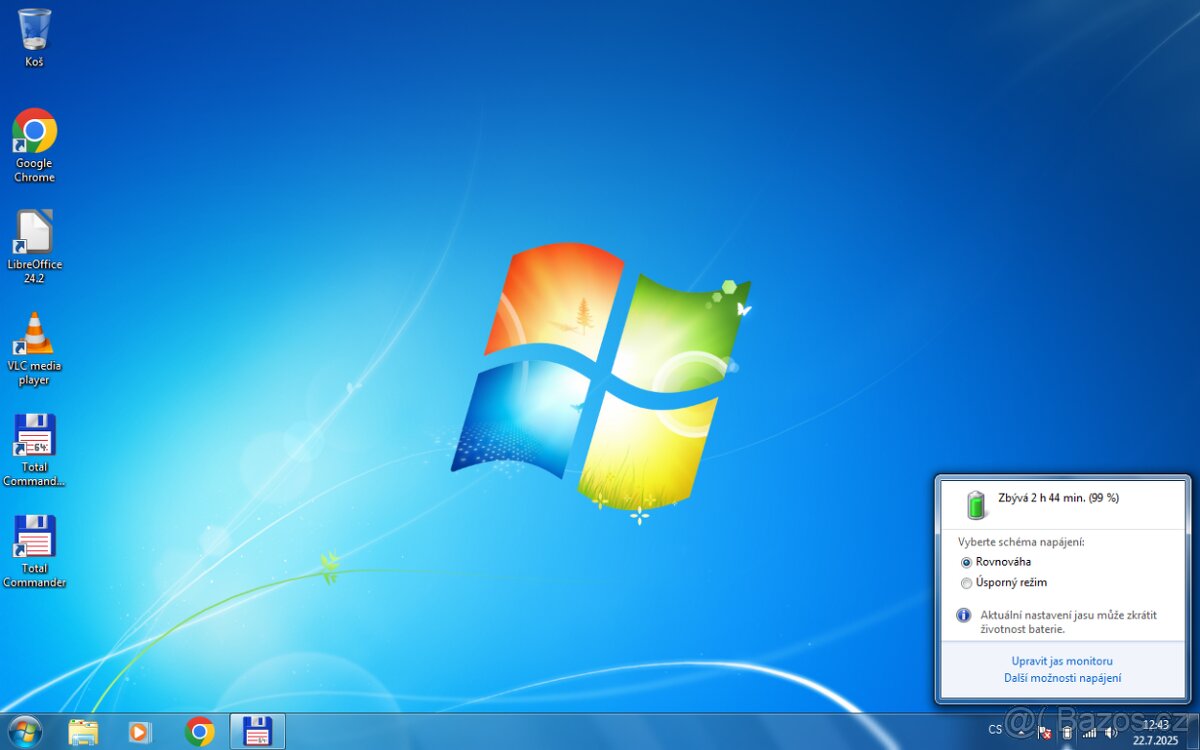Expand hidden icons in the system tray

click(1021, 732)
